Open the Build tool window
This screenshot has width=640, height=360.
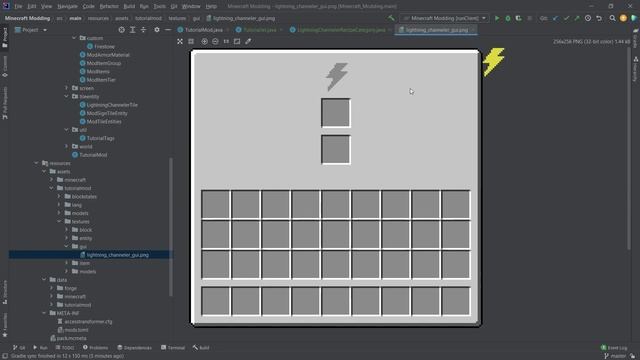coord(201,348)
